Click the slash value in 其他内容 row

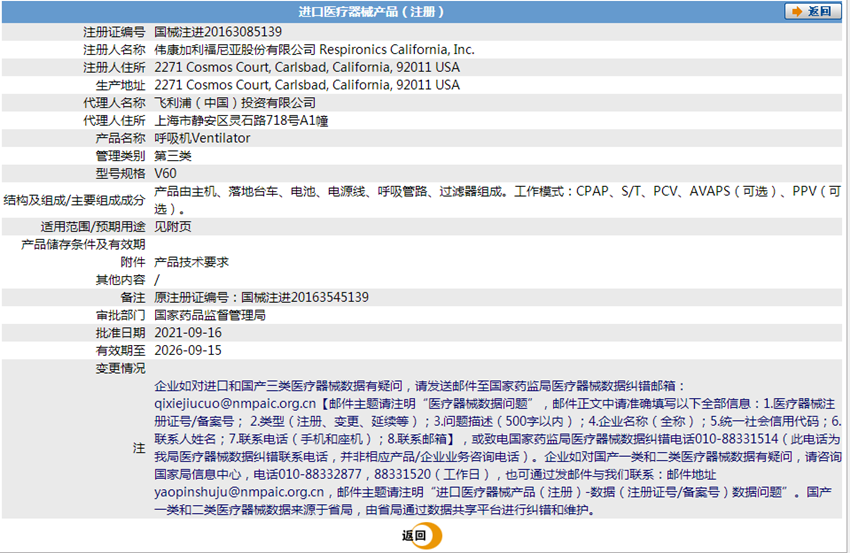tap(157, 280)
